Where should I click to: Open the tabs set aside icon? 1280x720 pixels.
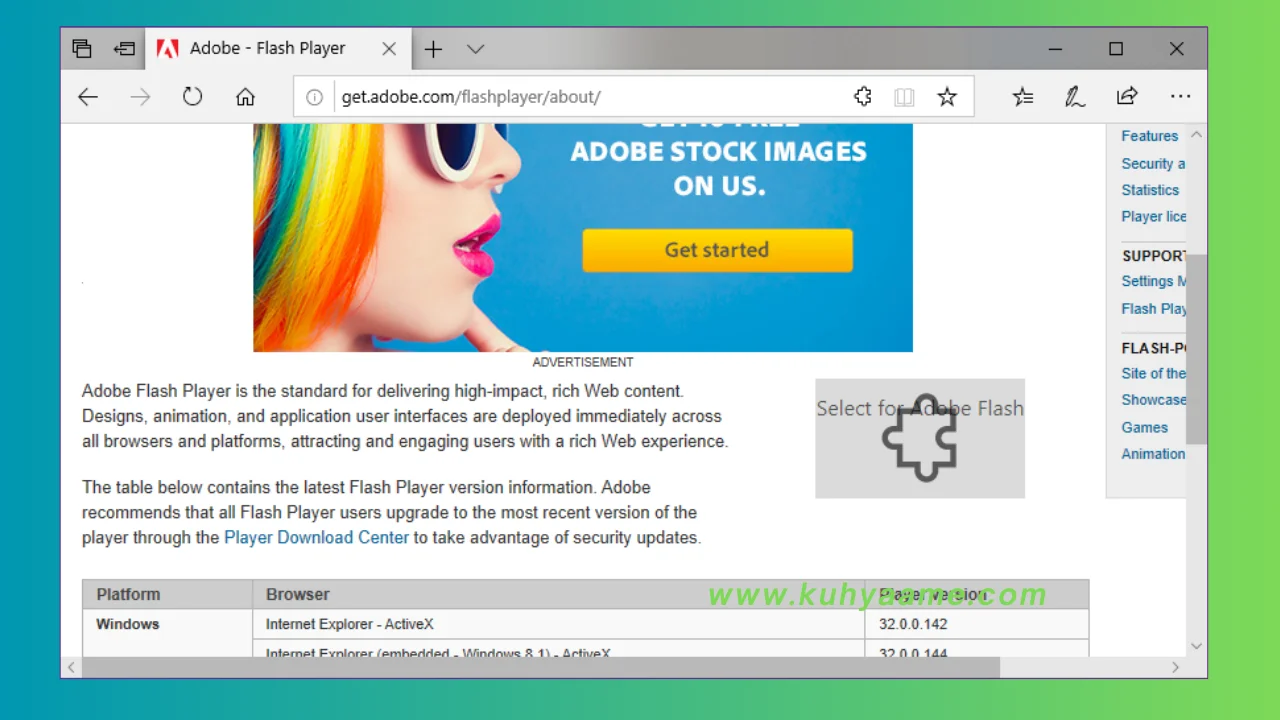(x=83, y=49)
